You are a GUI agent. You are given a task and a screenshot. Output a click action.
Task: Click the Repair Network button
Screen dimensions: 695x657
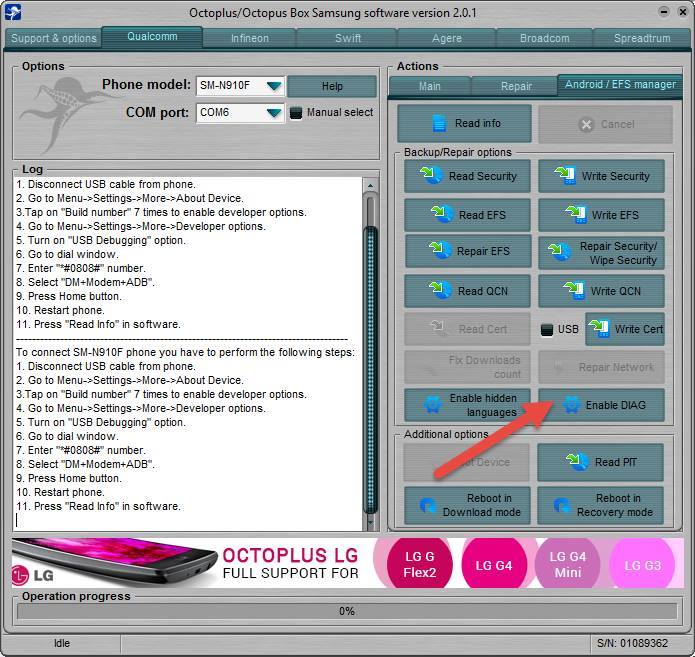(x=601, y=367)
